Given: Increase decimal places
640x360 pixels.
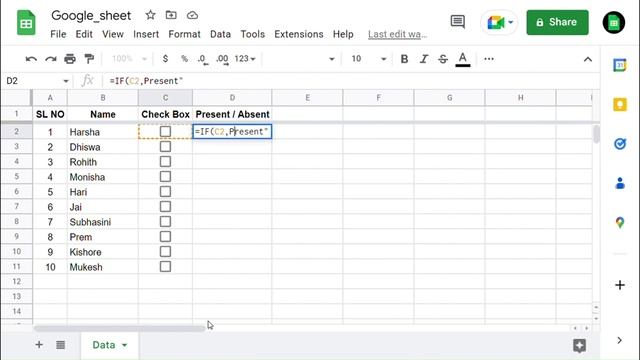Looking at the screenshot, I should (x=222, y=59).
